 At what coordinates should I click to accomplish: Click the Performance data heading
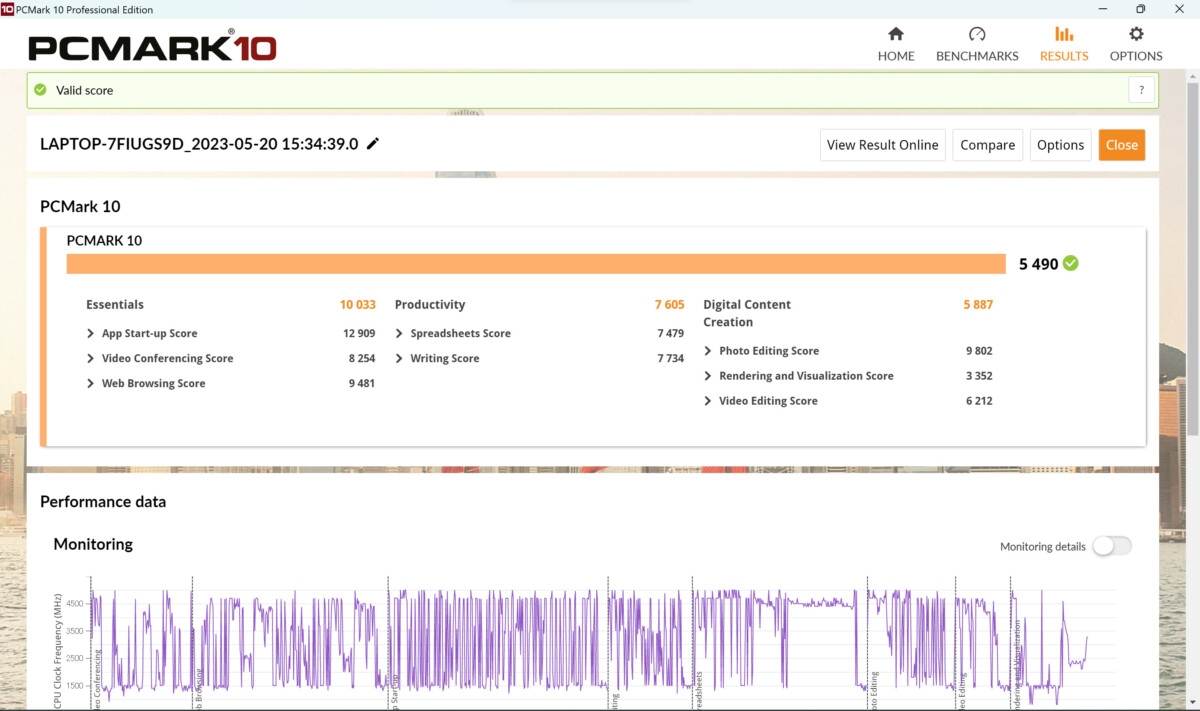[x=103, y=502]
